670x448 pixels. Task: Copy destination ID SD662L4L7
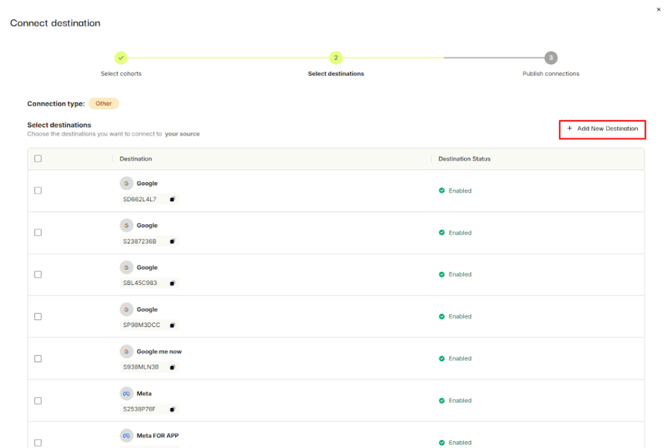(x=172, y=199)
